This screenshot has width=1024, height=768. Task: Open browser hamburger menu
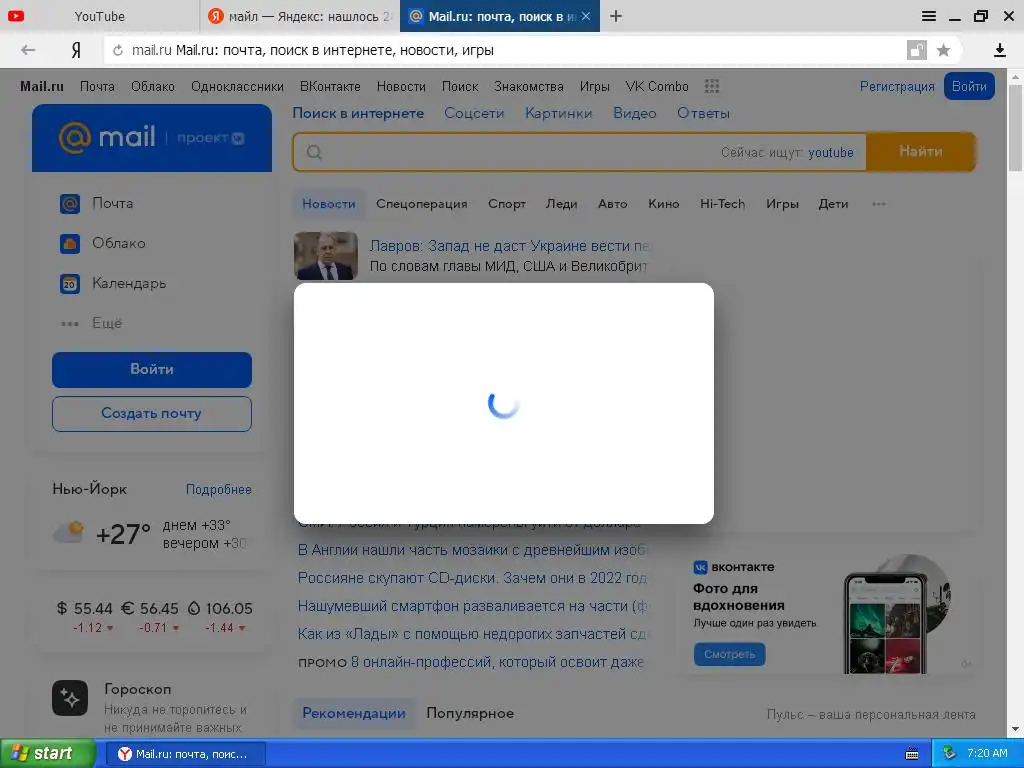[x=929, y=16]
